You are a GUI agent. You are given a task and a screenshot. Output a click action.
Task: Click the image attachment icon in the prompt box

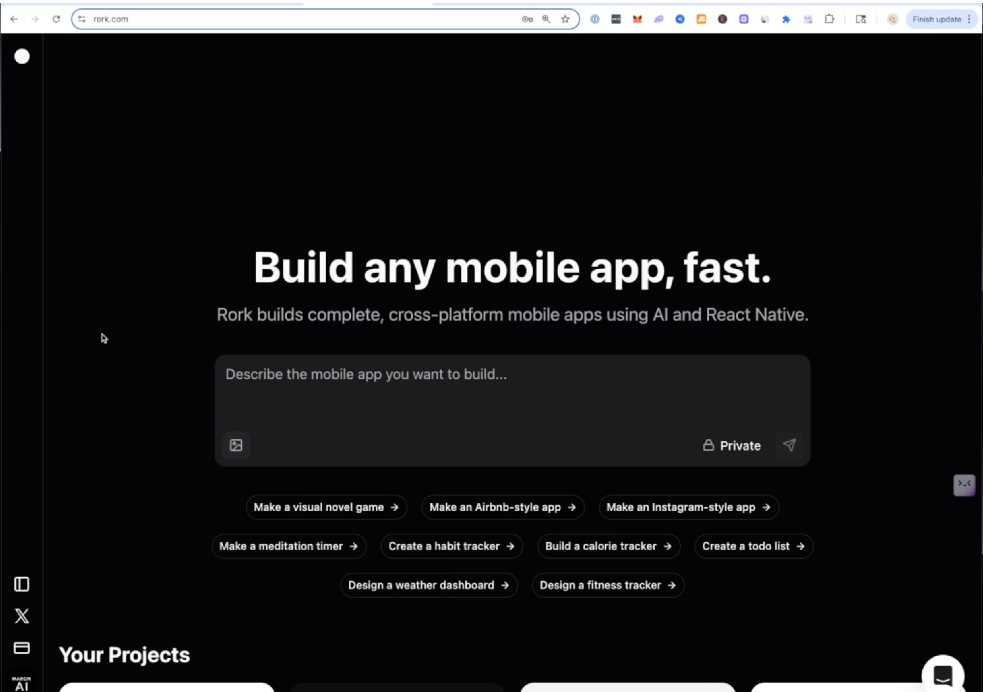[236, 444]
